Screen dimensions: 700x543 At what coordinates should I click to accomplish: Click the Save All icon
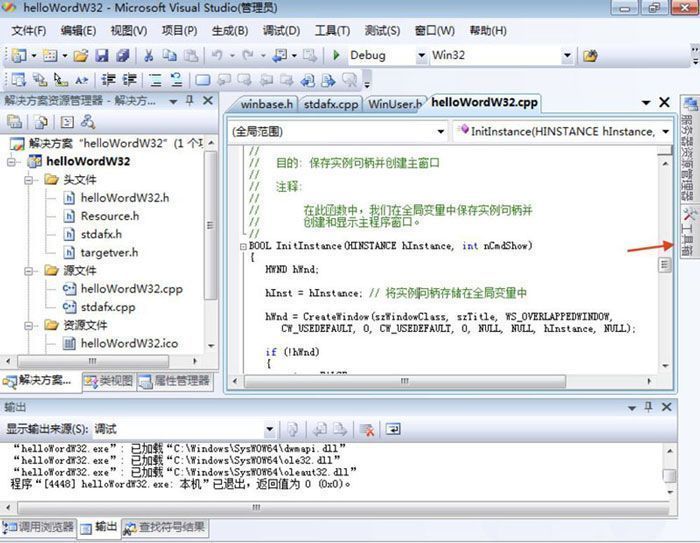click(123, 55)
